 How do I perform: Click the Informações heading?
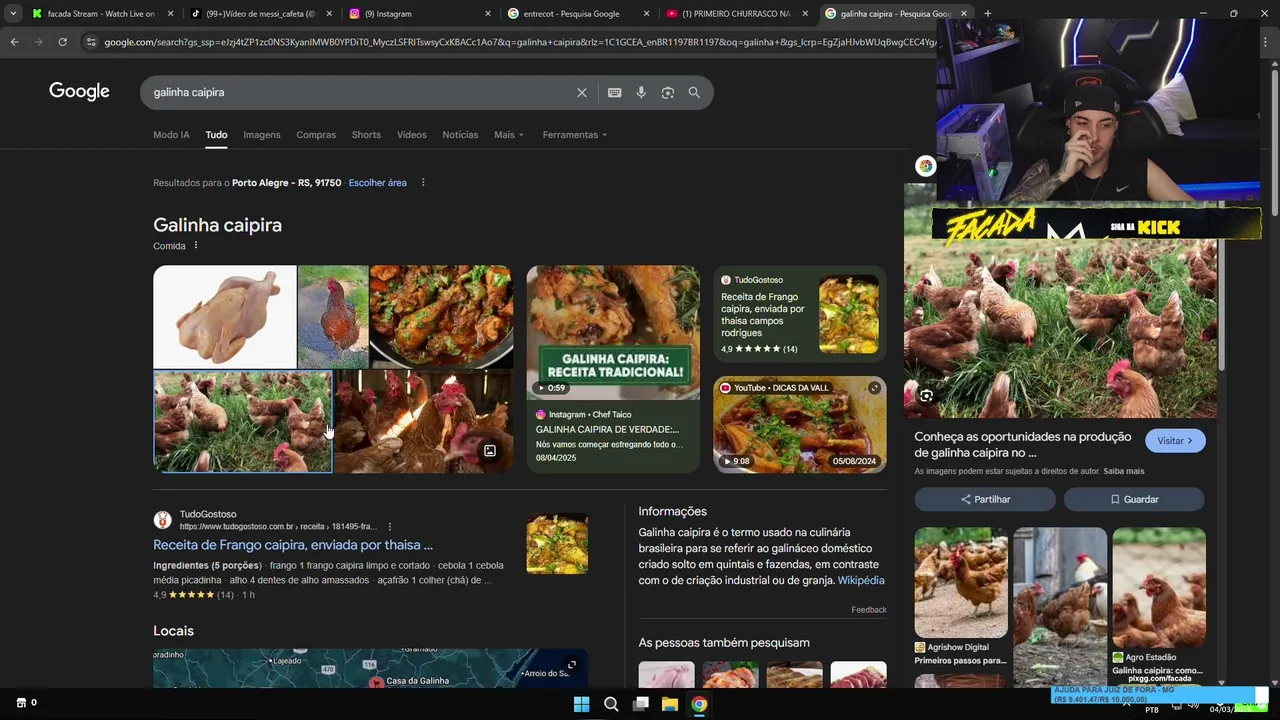tap(672, 511)
